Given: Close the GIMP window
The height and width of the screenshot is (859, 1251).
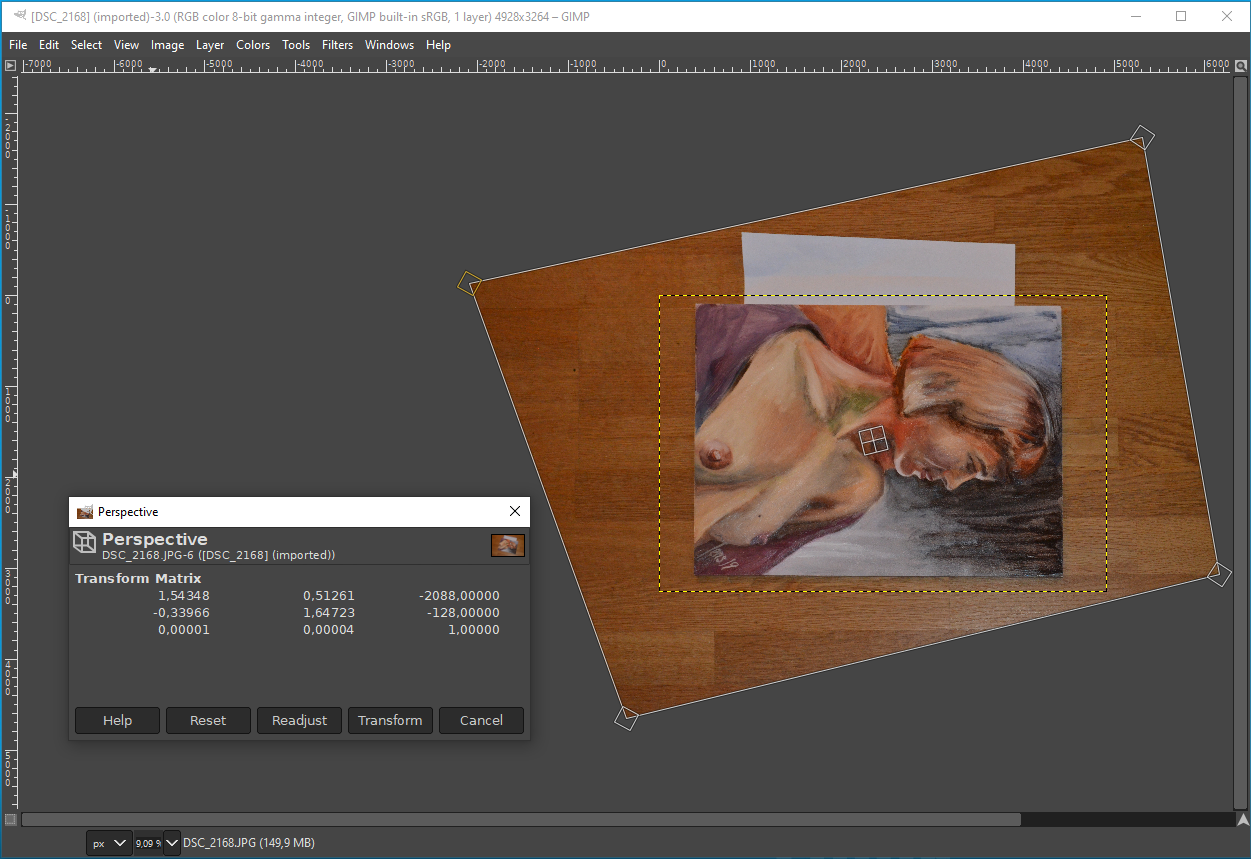Looking at the screenshot, I should pos(1227,16).
